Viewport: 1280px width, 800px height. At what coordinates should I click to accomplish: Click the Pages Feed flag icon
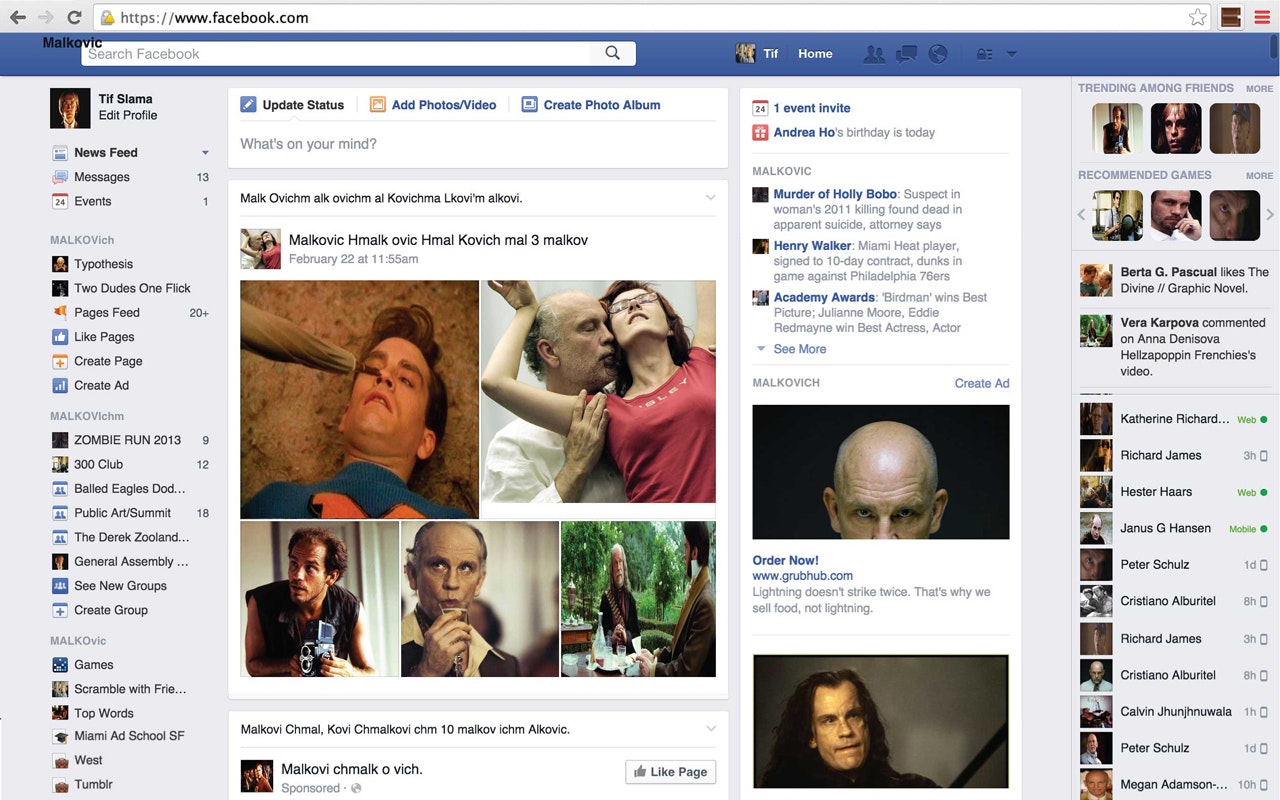pos(61,312)
